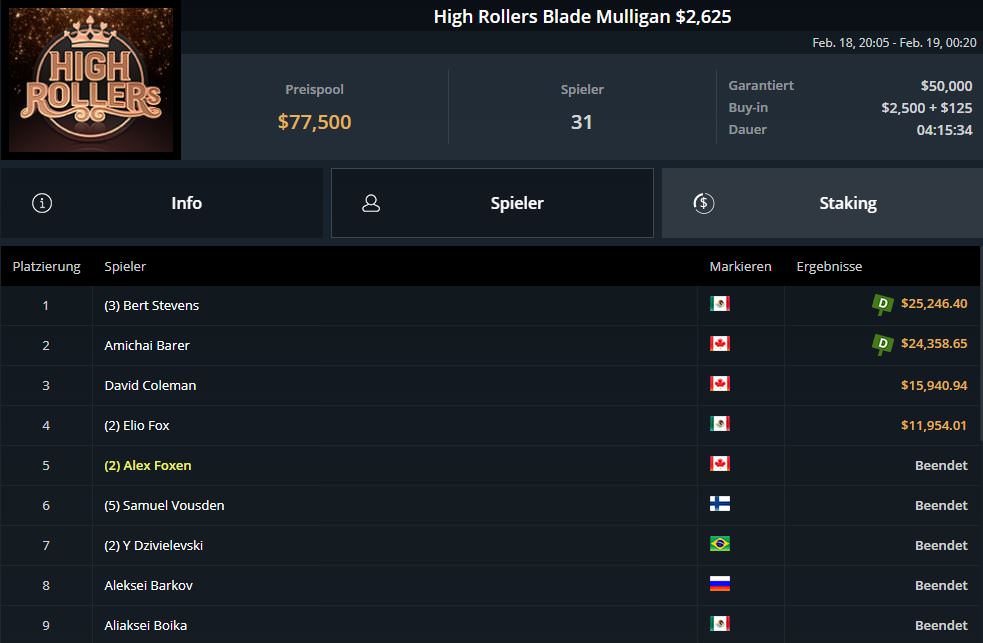
Task: Click Bert Stevens' green deal icon
Action: [882, 304]
